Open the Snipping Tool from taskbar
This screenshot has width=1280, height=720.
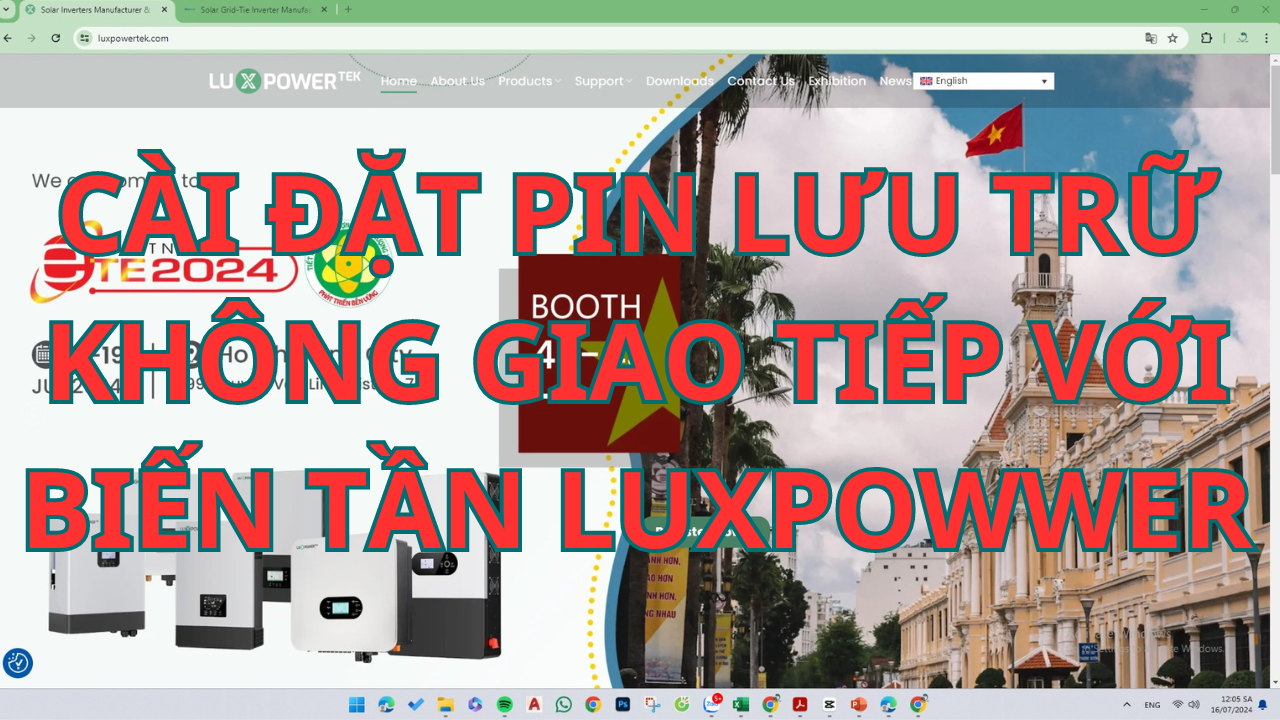pyautogui.click(x=652, y=704)
